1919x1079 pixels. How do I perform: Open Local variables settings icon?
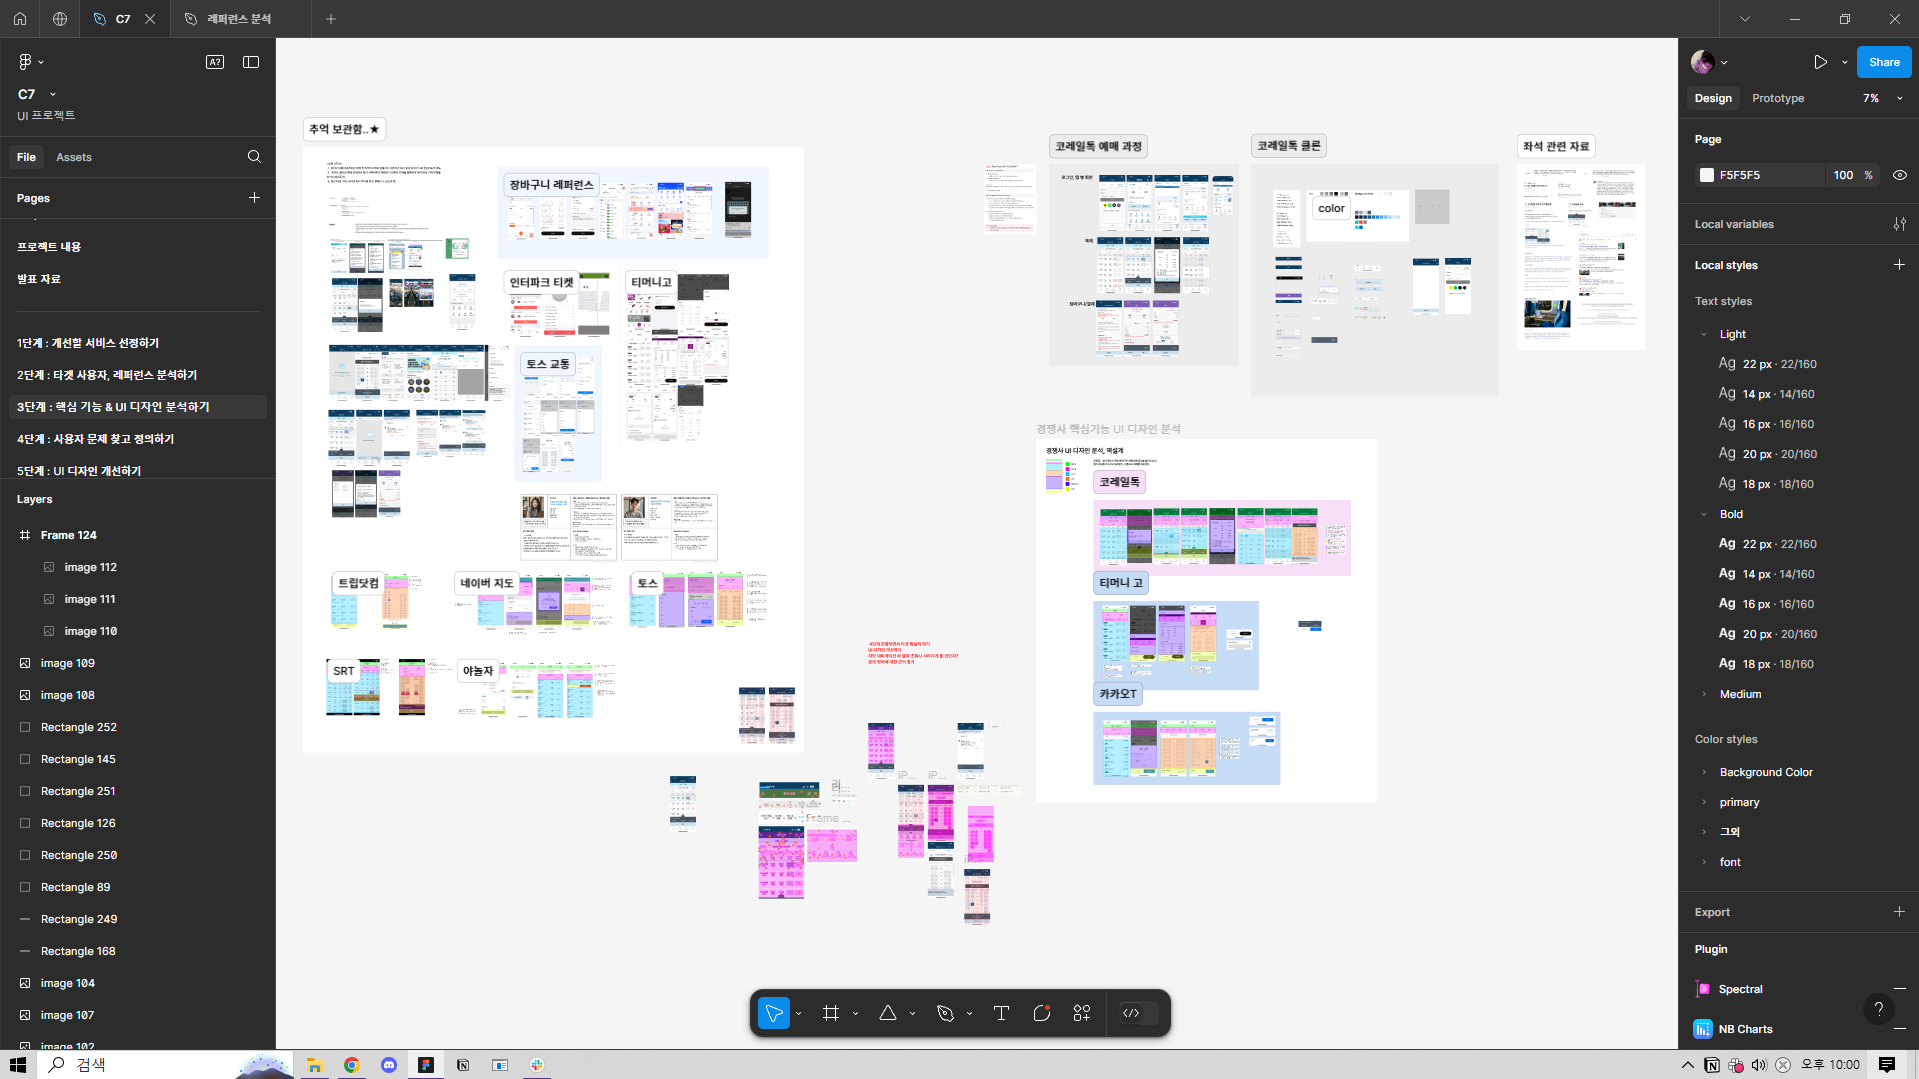tap(1899, 224)
